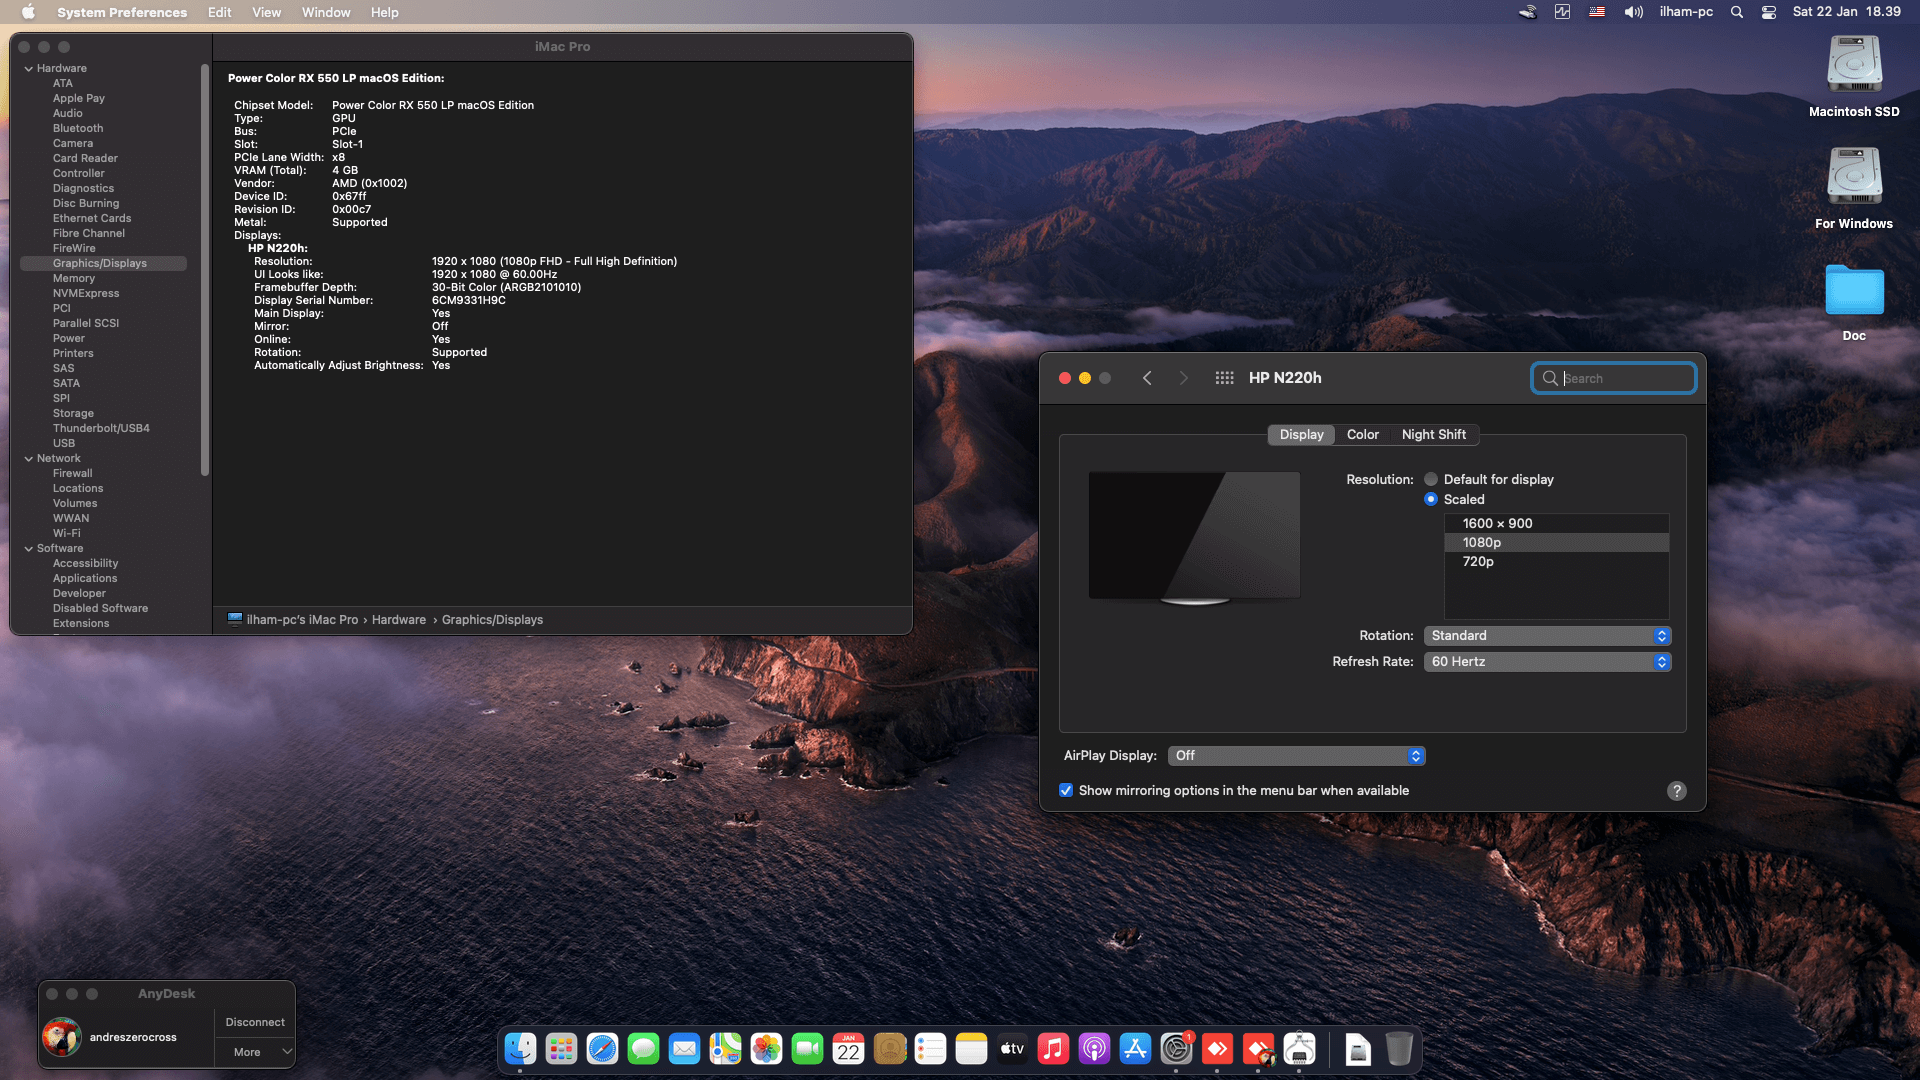The height and width of the screenshot is (1080, 1920).
Task: Open the Launchpad grid icon in HP N220h toolbar
Action: tap(1224, 378)
